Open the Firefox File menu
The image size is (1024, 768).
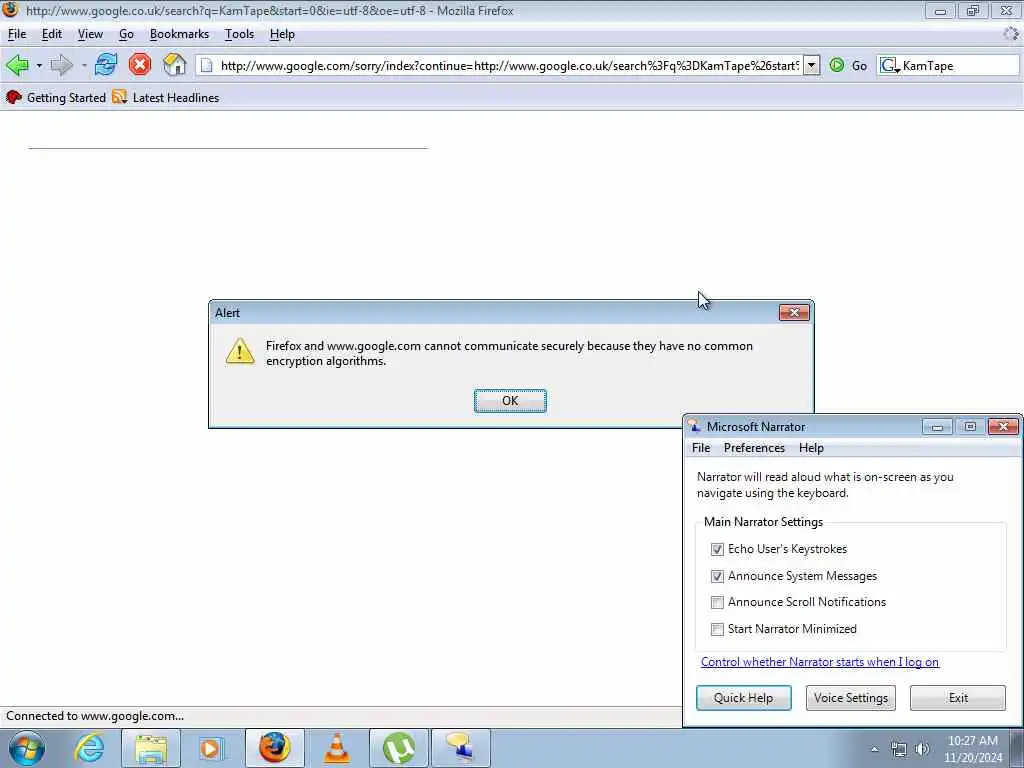(17, 34)
